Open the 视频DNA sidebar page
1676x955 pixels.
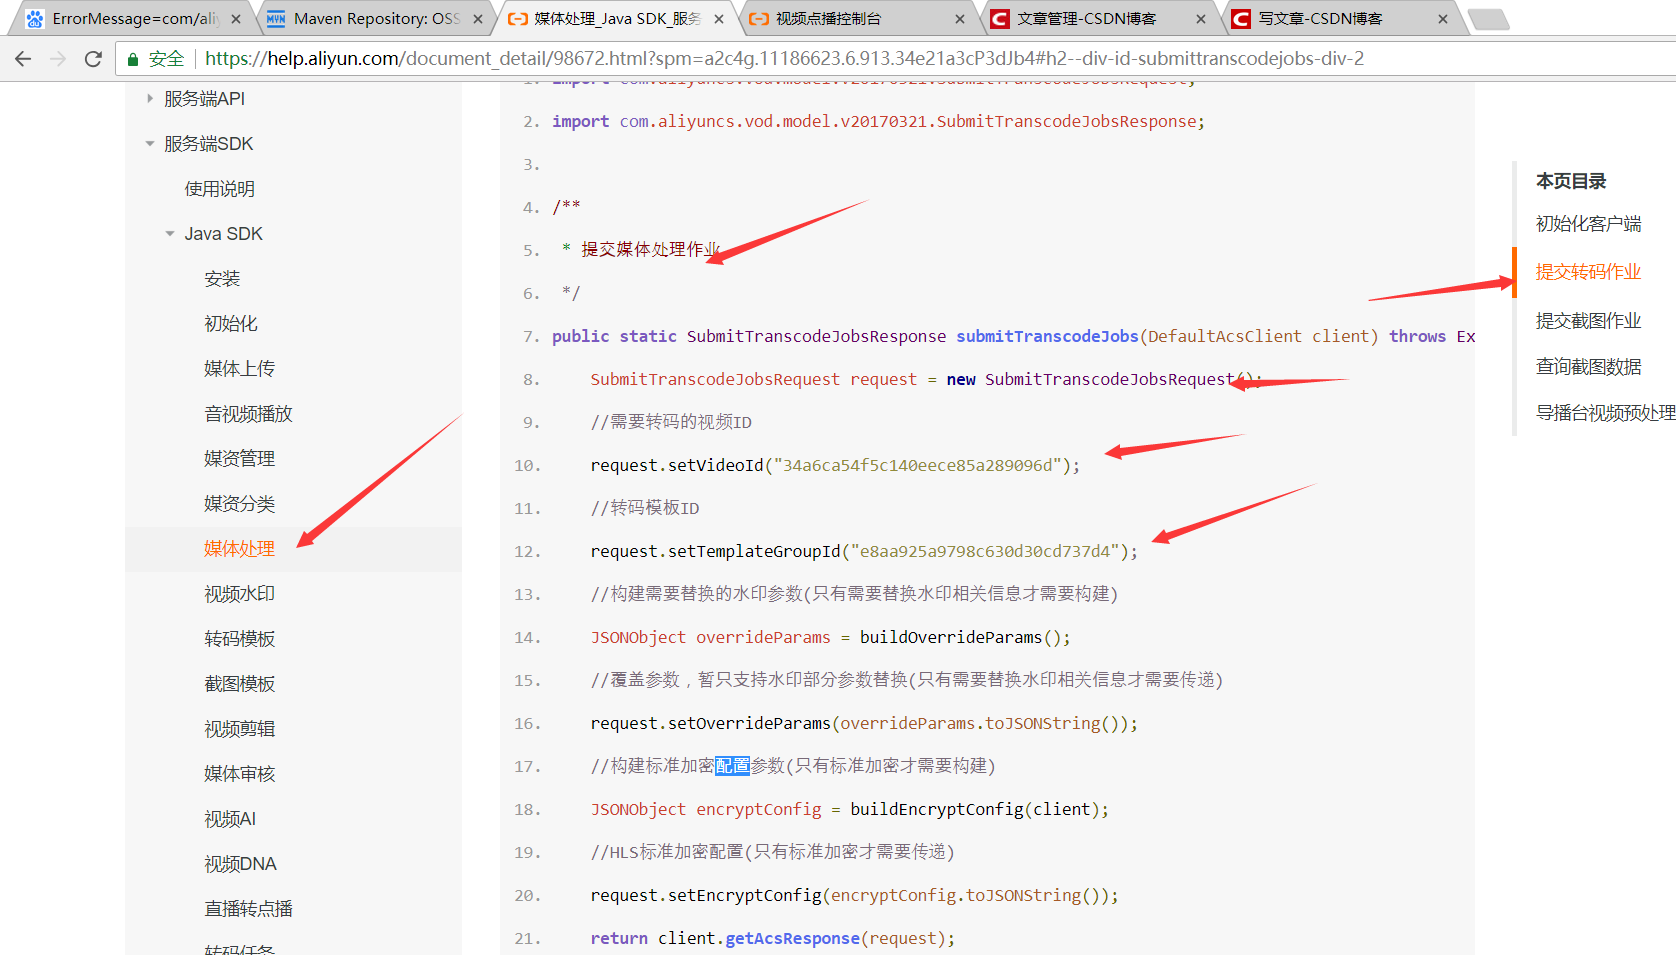coord(240,864)
